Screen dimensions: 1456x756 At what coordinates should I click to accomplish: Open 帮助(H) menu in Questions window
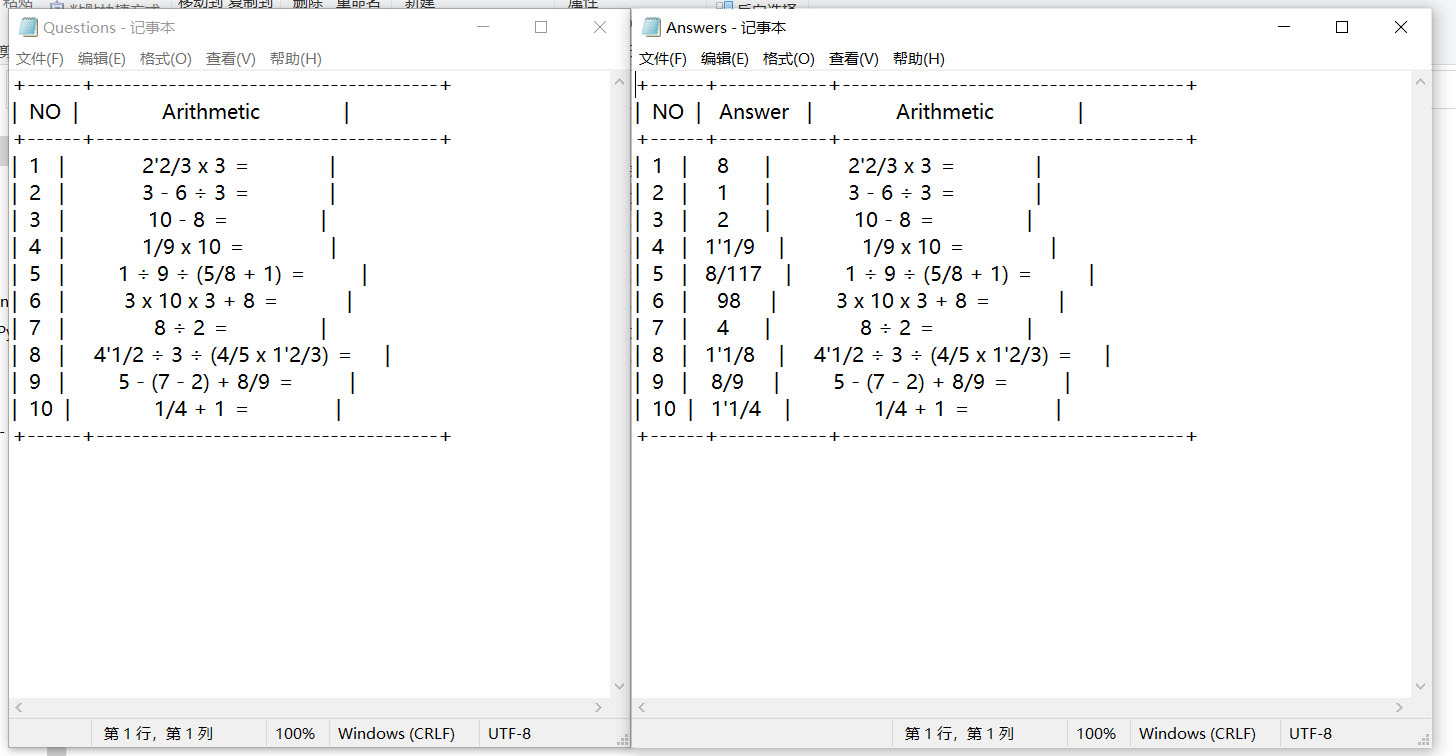(x=296, y=59)
